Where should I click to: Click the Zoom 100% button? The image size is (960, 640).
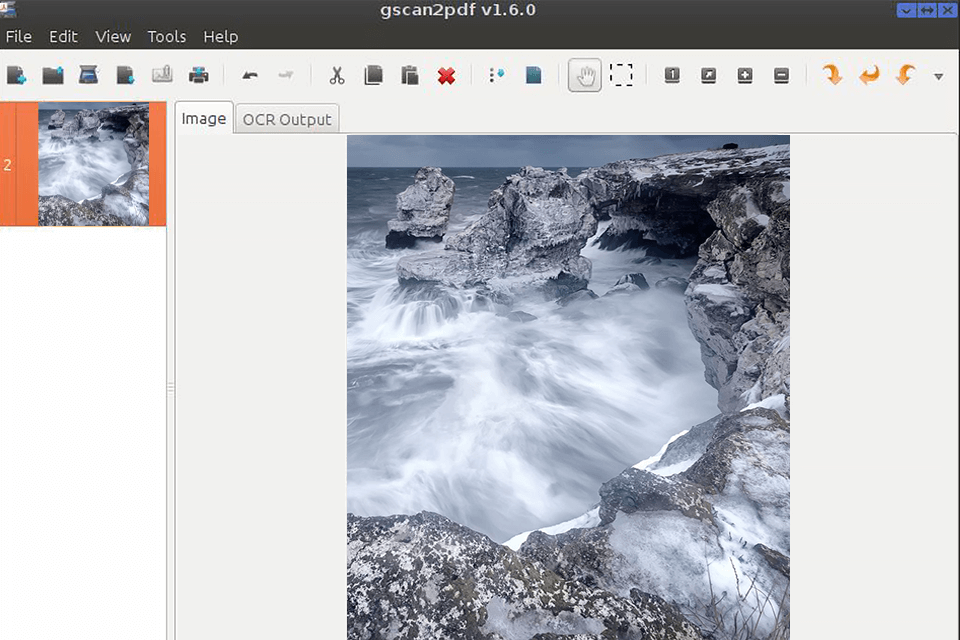click(672, 75)
